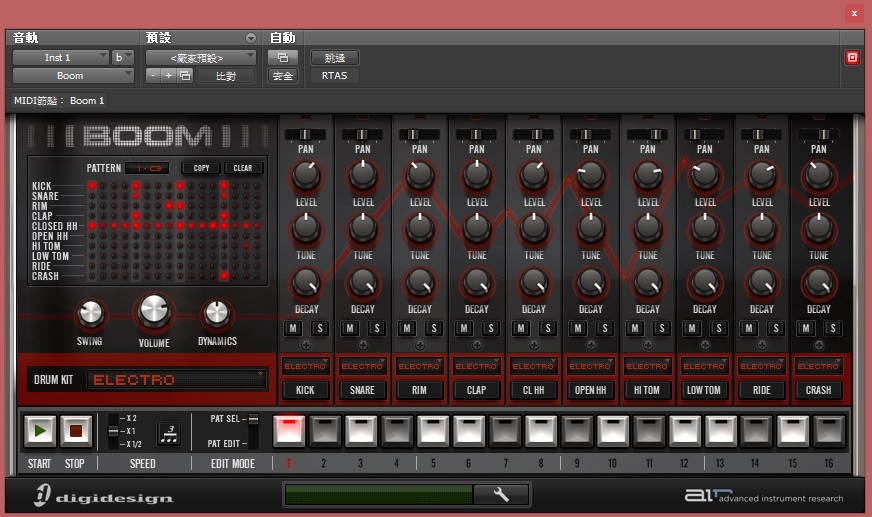Image resolution: width=872 pixels, height=517 pixels.
Task: Open the SNARE channel ELECTRO kit selector
Action: (x=362, y=366)
